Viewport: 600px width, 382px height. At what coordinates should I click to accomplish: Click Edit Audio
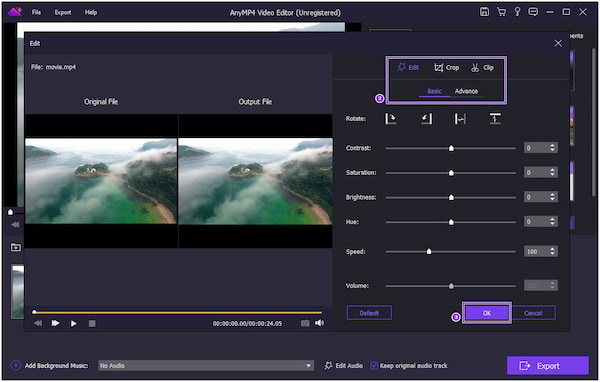(344, 366)
